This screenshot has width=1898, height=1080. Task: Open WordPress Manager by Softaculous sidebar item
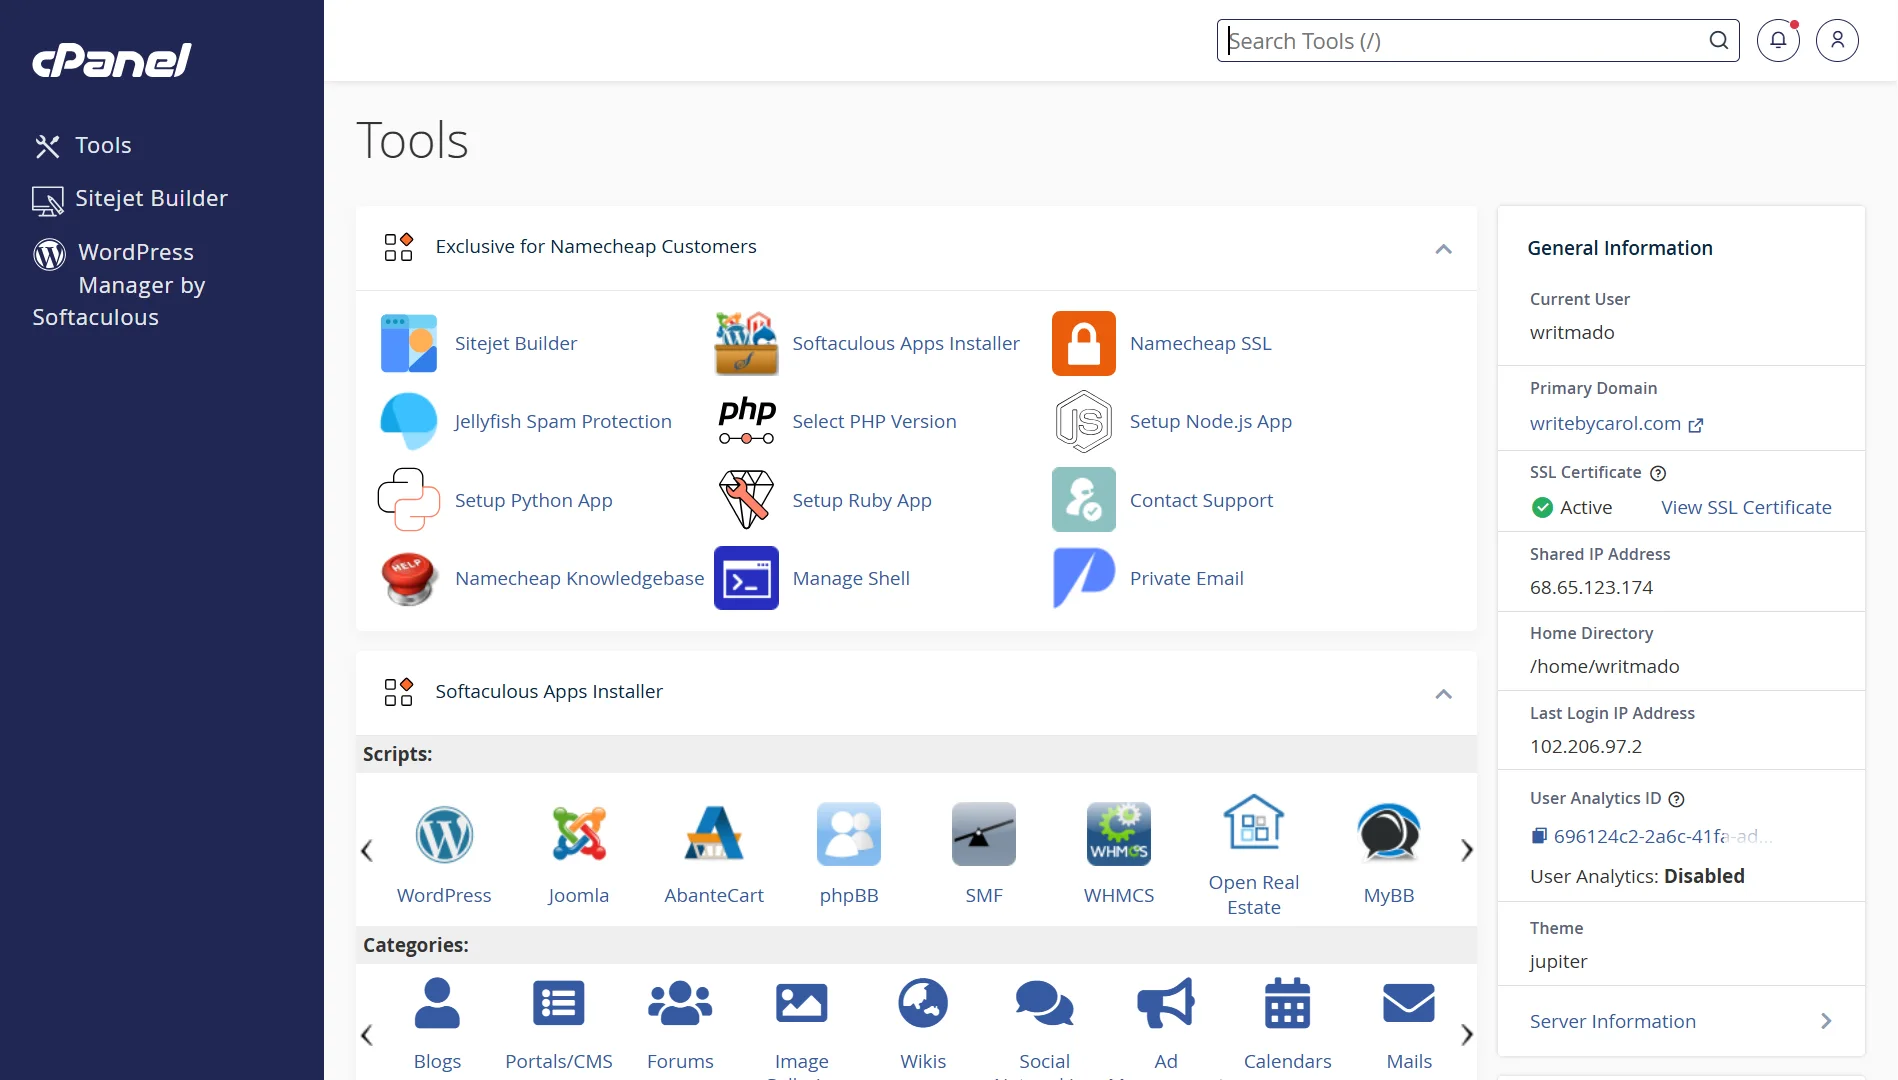(119, 284)
